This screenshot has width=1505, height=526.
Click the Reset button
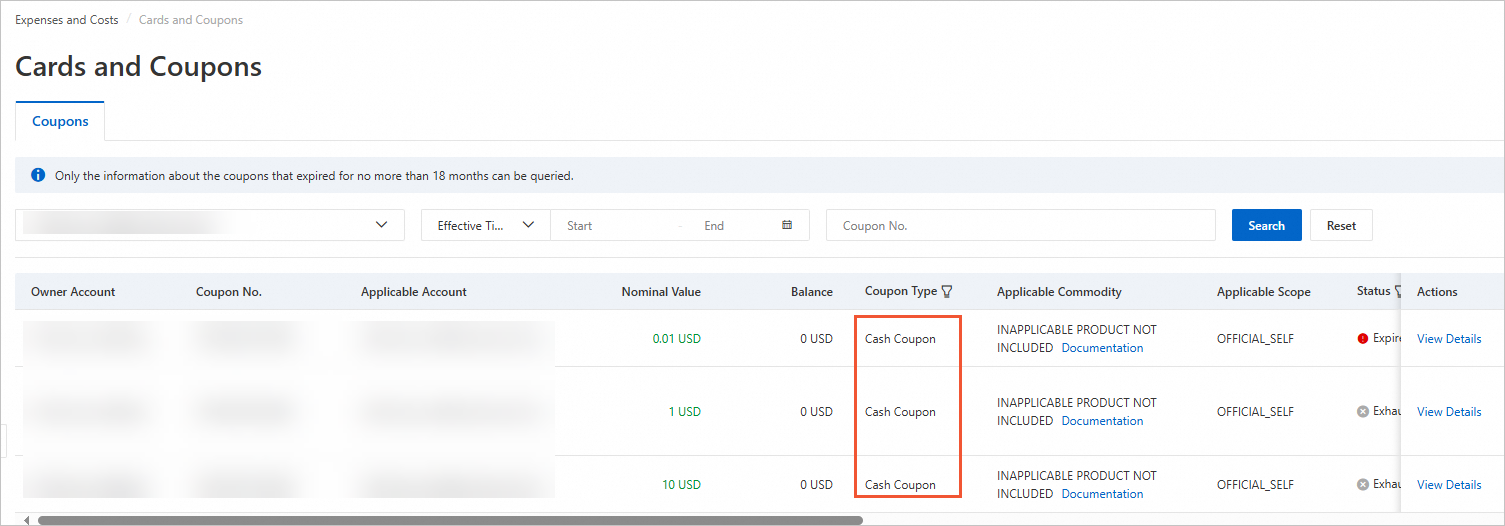pyautogui.click(x=1341, y=225)
